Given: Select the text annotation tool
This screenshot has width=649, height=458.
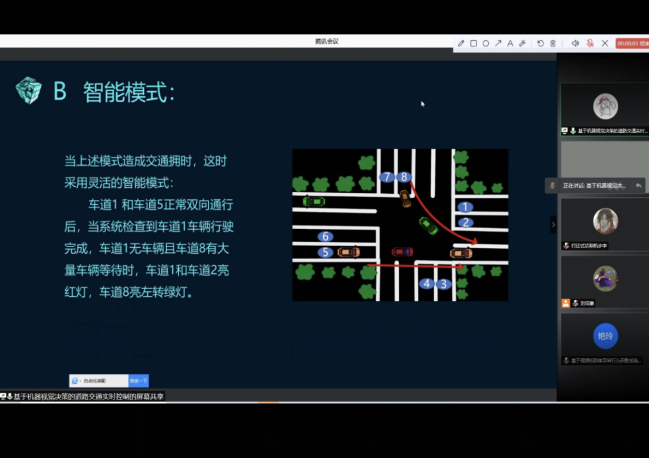Looking at the screenshot, I should tap(510, 43).
